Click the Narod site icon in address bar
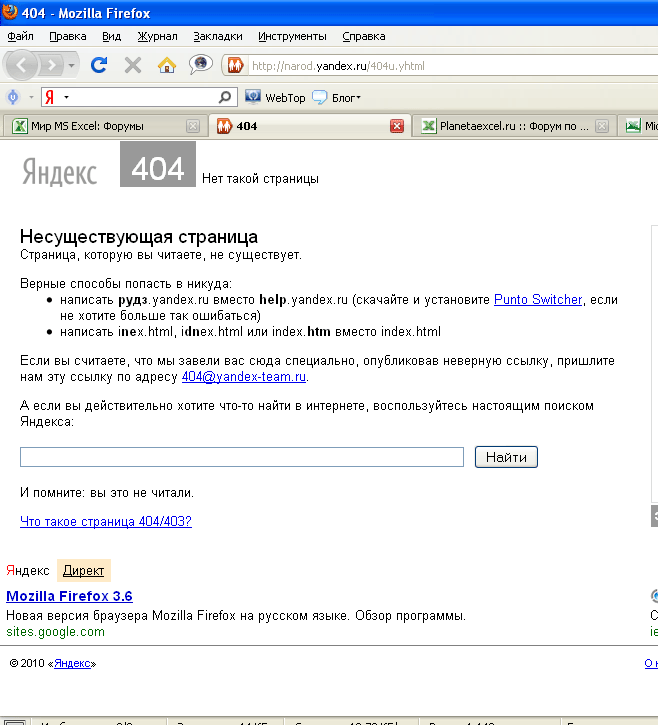The image size is (658, 725). click(x=235, y=65)
